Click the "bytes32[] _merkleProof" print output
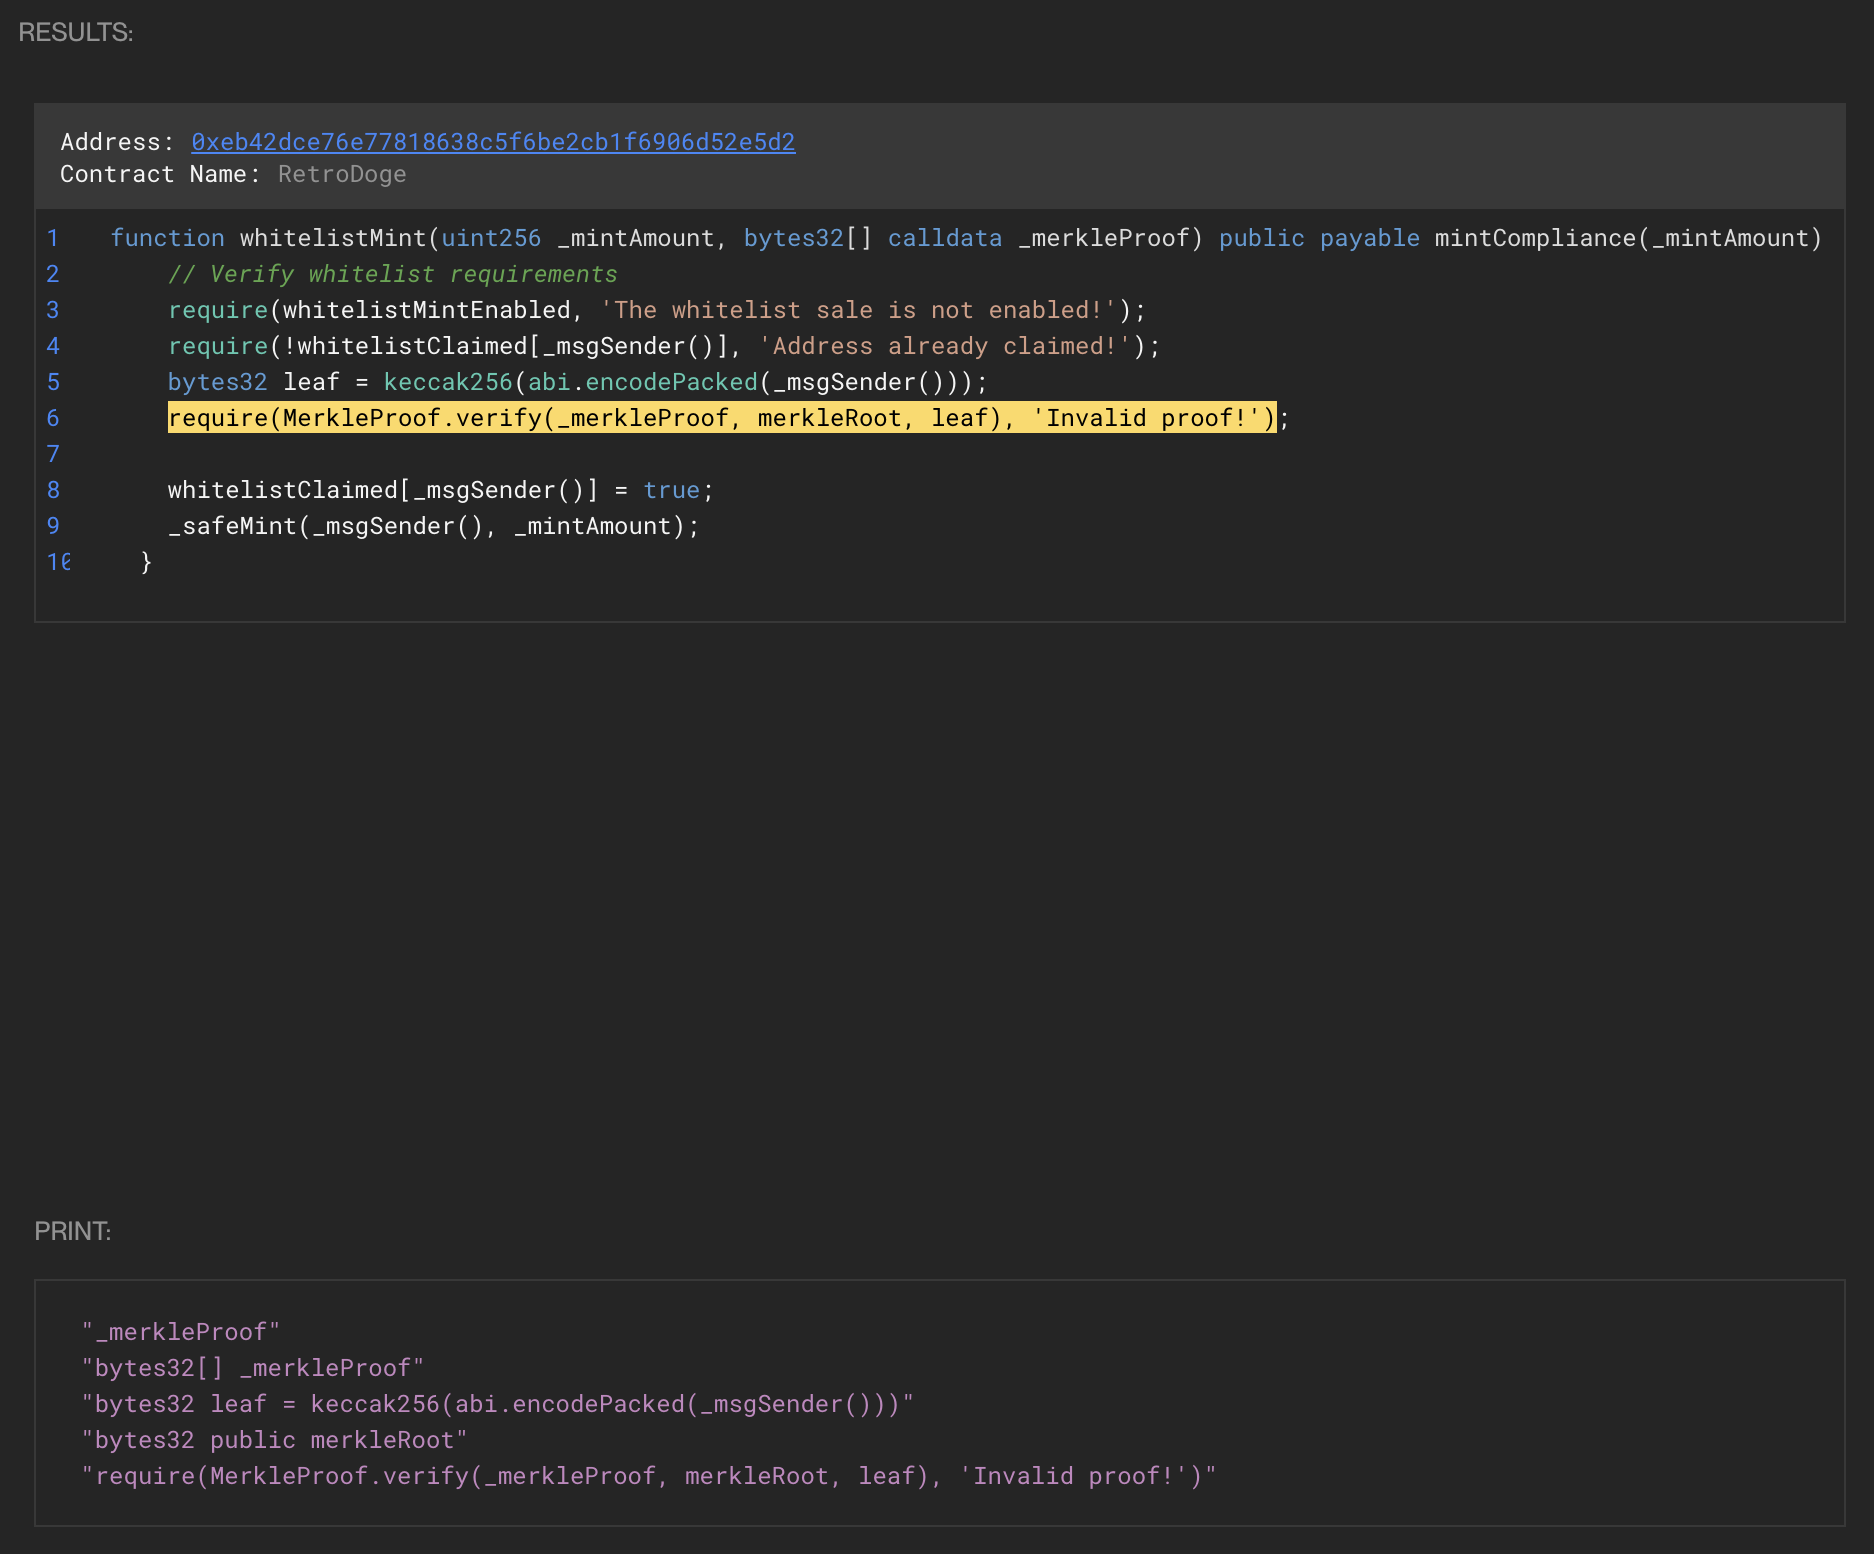The image size is (1874, 1554). (x=253, y=1368)
